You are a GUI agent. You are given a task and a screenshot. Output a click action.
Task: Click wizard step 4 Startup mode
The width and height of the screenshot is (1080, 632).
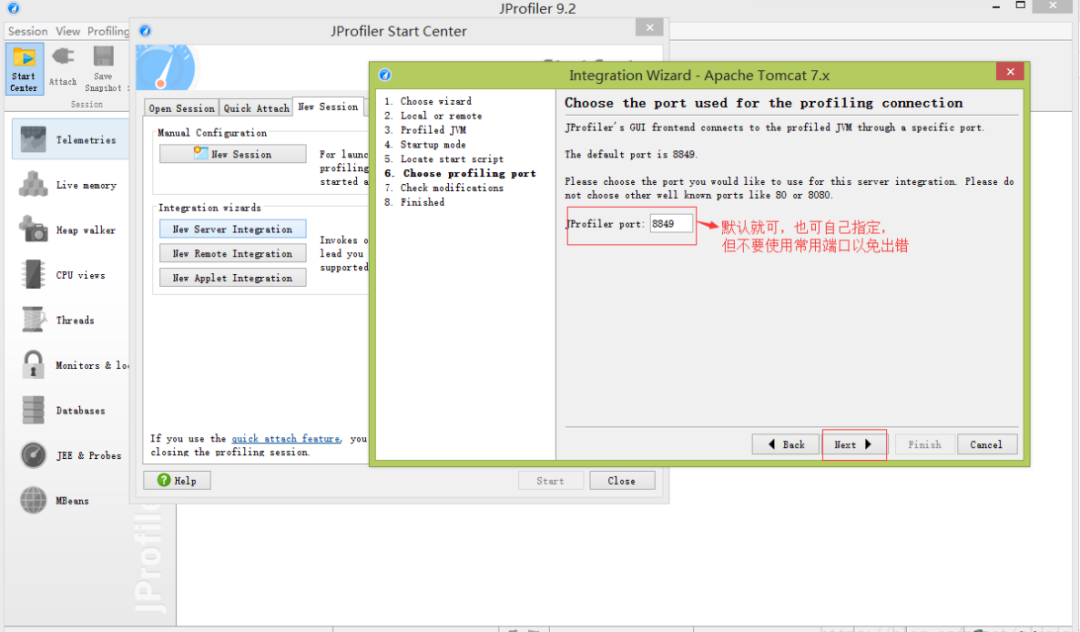click(425, 145)
